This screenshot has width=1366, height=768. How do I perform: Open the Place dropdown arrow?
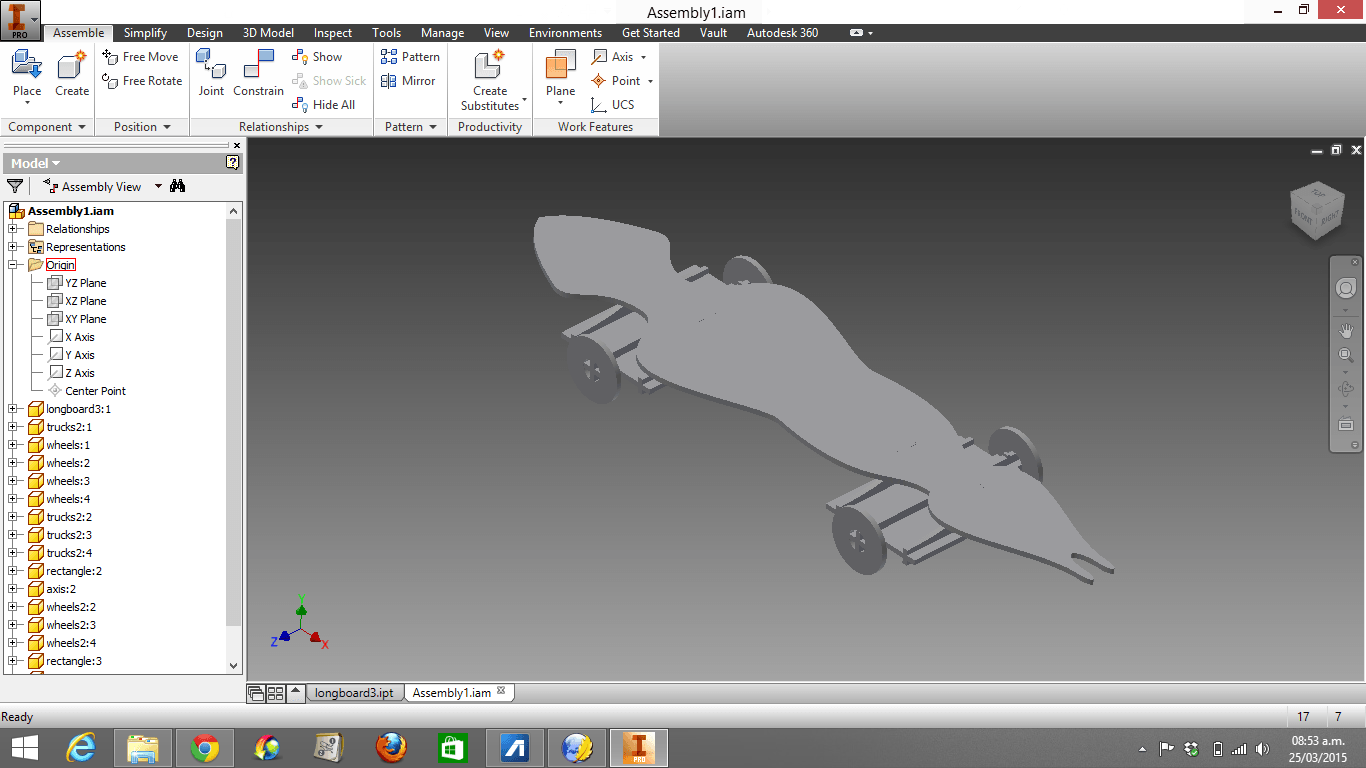(x=27, y=103)
